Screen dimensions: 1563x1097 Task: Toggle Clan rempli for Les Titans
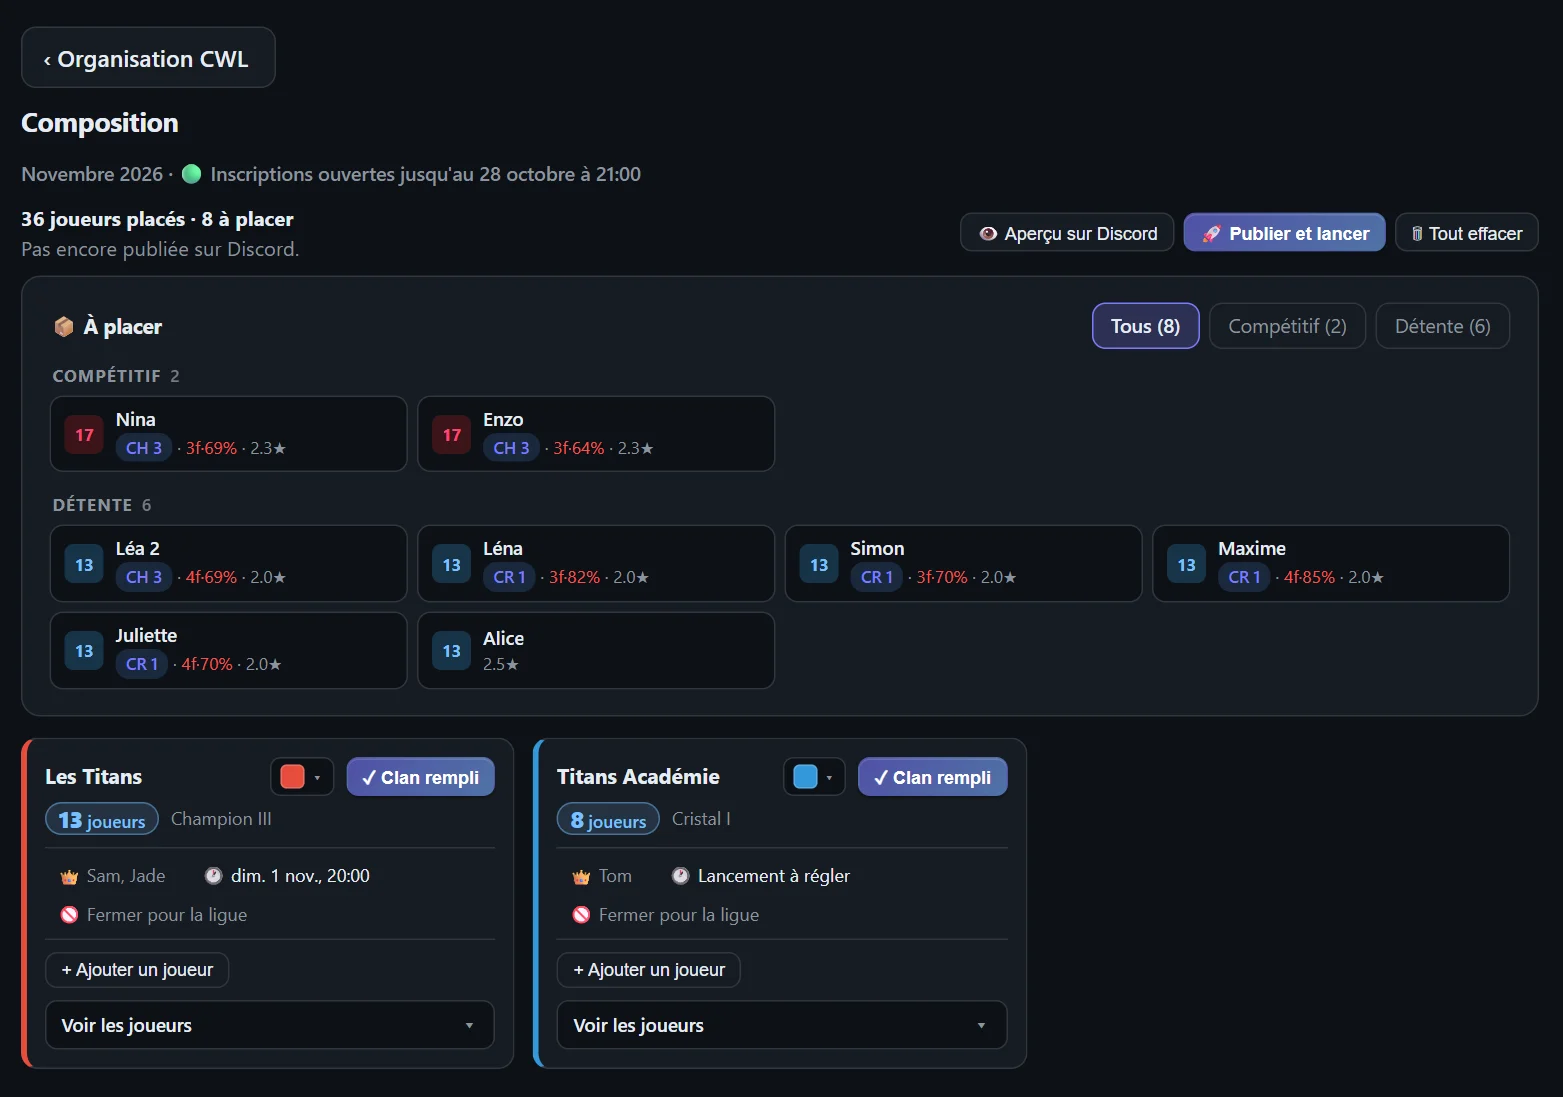tap(420, 777)
